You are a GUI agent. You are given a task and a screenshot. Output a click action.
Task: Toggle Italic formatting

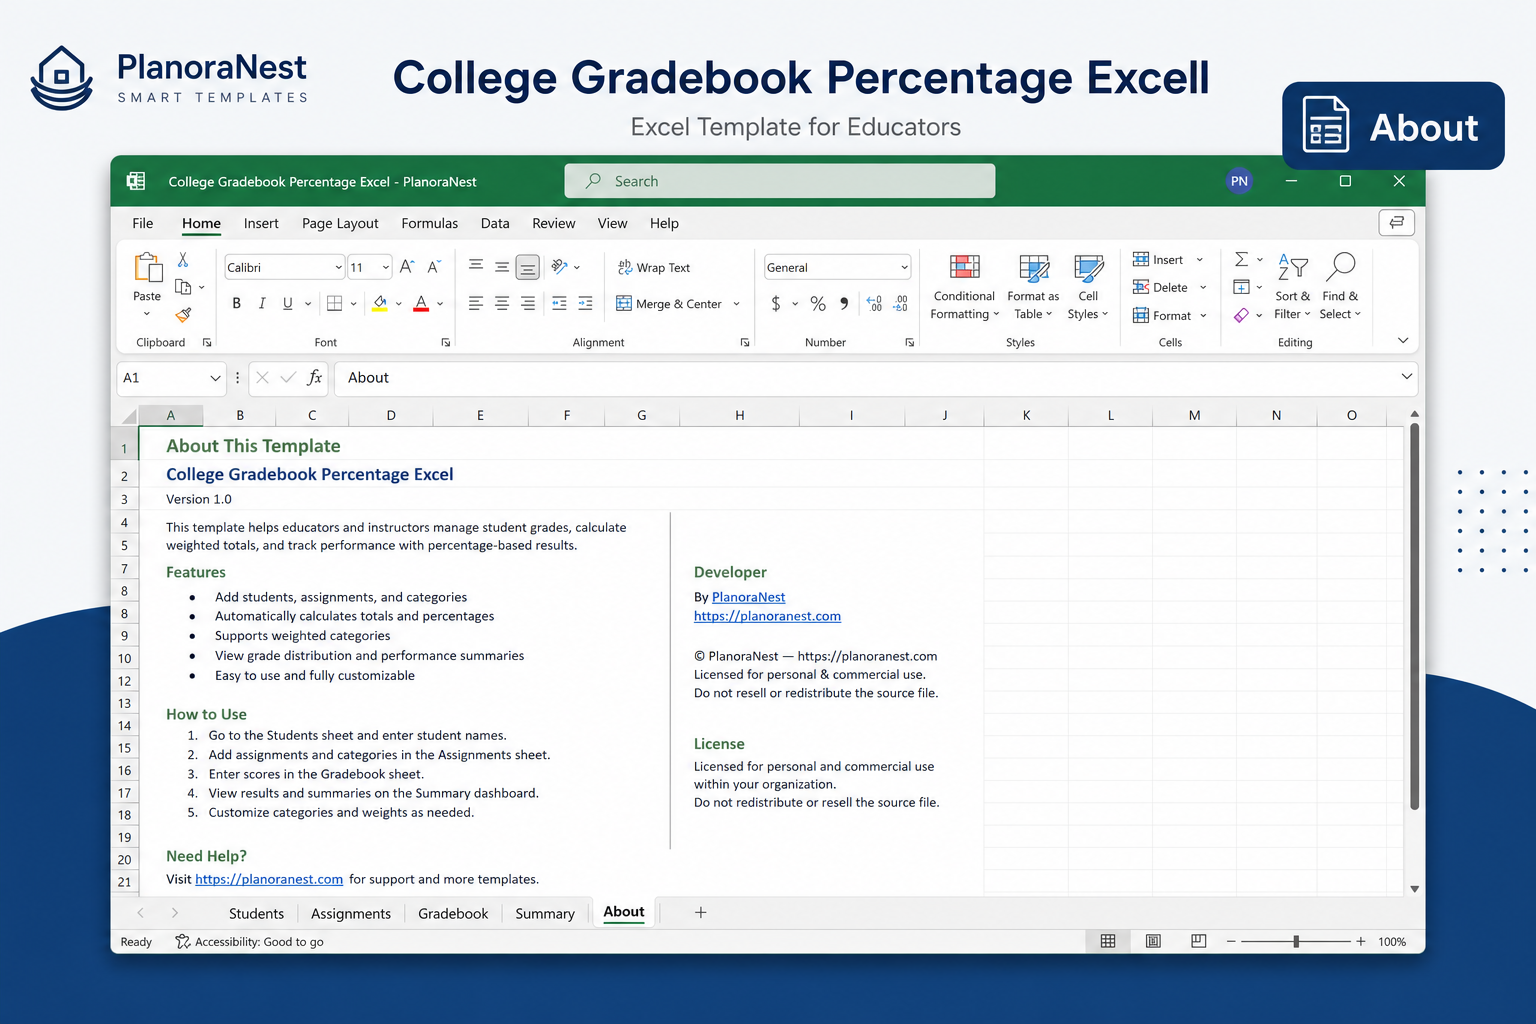[262, 303]
